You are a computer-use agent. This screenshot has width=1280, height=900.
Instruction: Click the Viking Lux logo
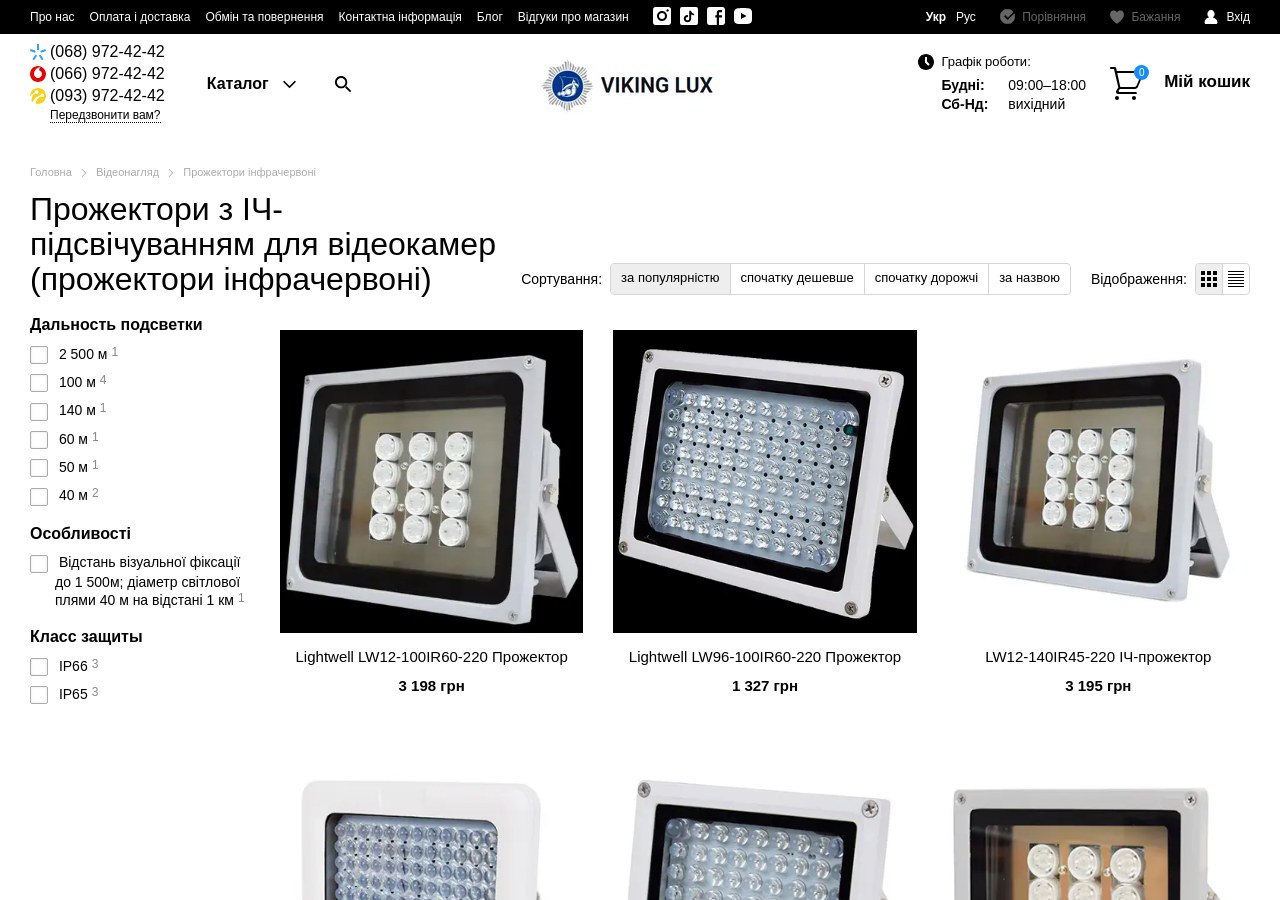tap(628, 85)
